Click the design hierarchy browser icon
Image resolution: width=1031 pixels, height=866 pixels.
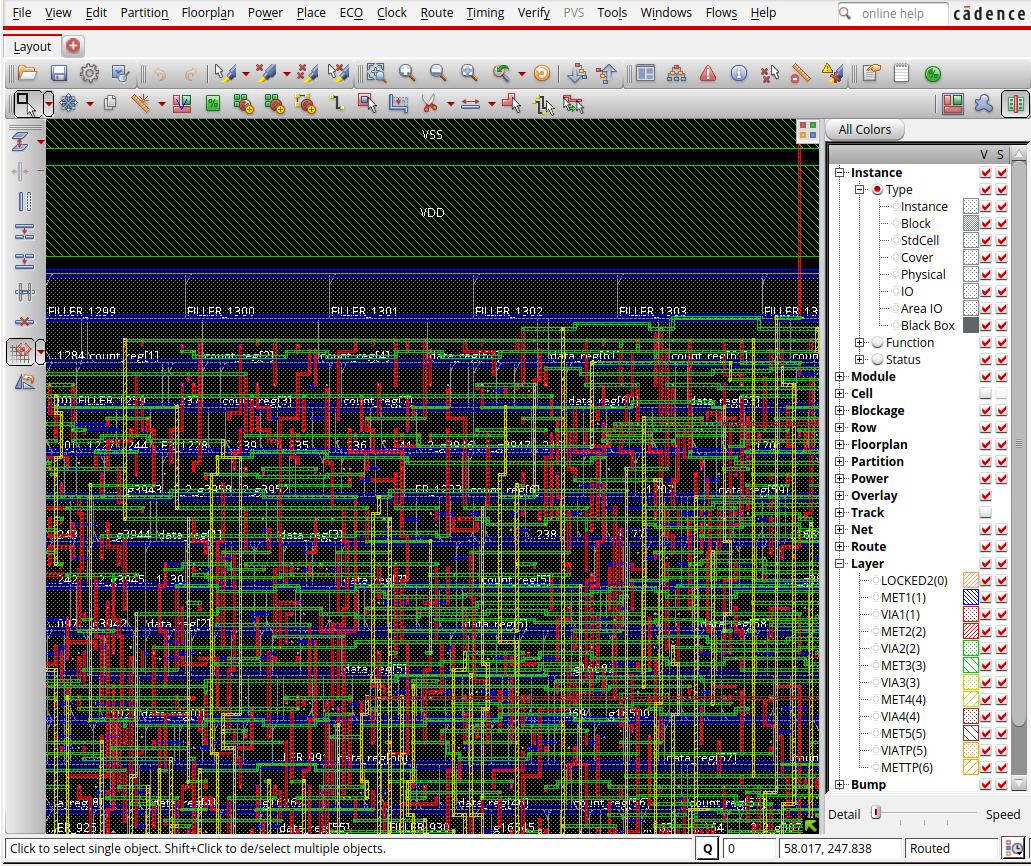click(677, 73)
